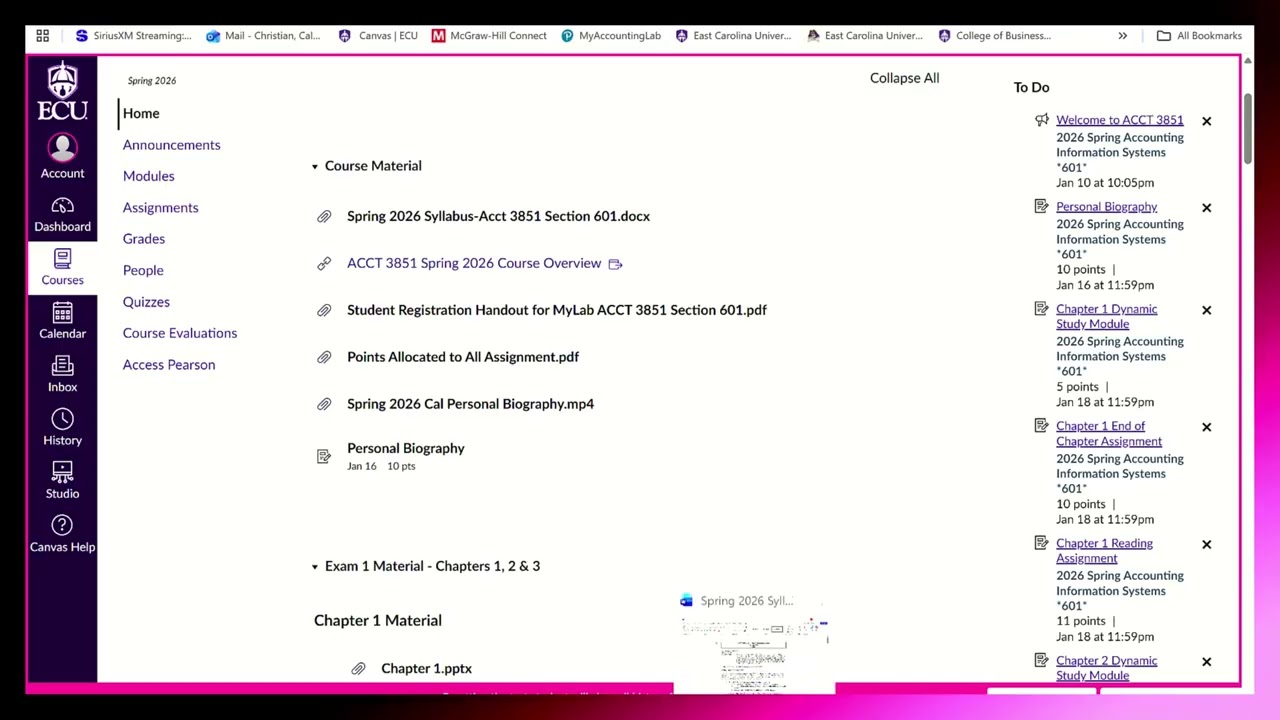1280x720 pixels.
Task: Dismiss Chapter 1 Reading Assignment to-do
Action: (x=1206, y=545)
